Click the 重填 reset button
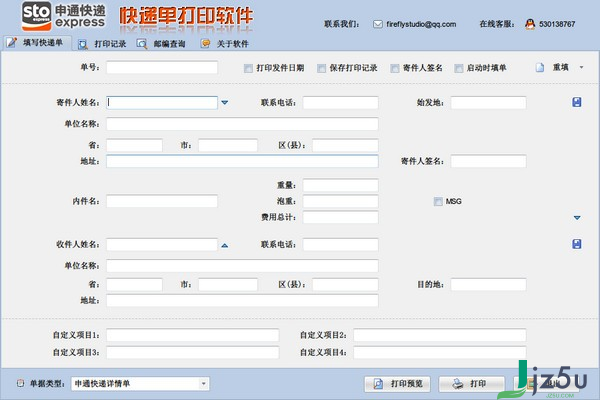Image resolution: width=600 pixels, height=400 pixels. click(x=553, y=68)
